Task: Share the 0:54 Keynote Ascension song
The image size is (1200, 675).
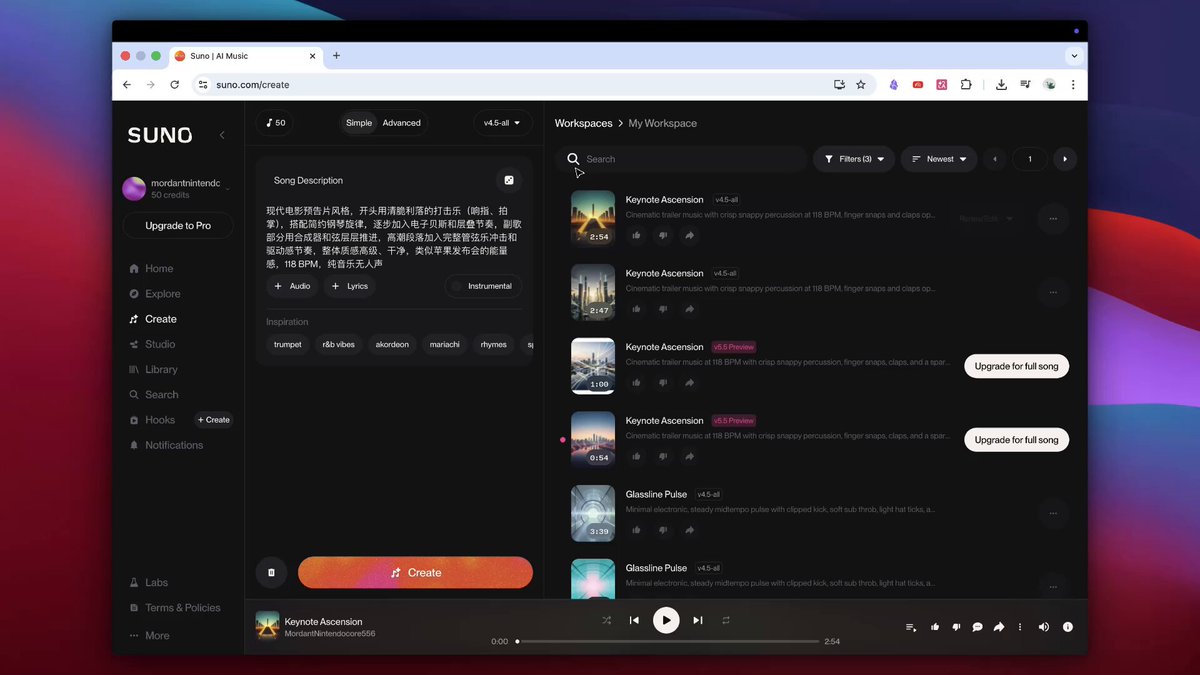Action: (x=689, y=457)
